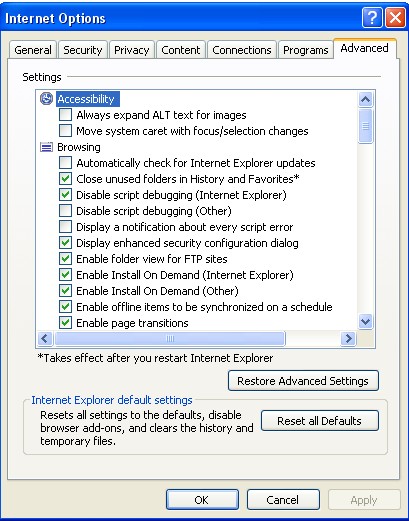This screenshot has height=521, width=409.
Task: Click the scroll left arrow
Action: coord(45,339)
